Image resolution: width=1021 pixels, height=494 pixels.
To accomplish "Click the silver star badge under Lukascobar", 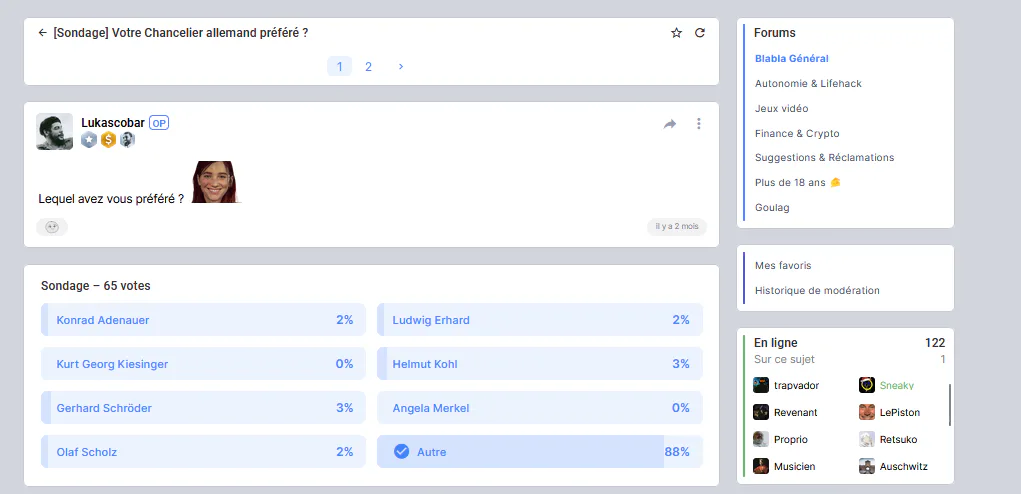I will click(89, 140).
